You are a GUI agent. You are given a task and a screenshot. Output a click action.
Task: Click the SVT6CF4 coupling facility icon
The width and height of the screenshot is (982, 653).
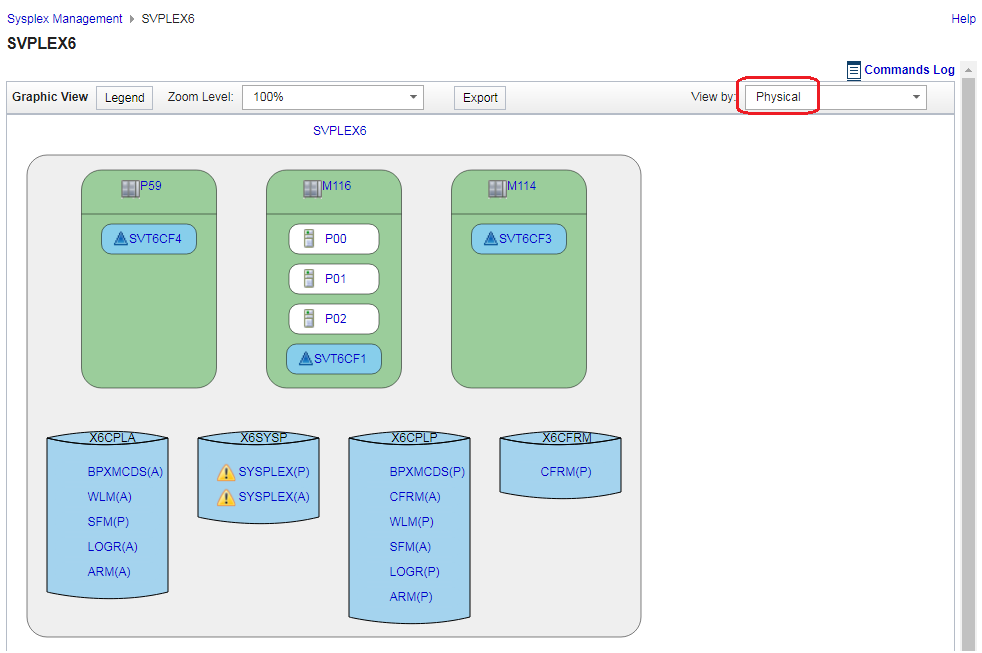point(121,239)
